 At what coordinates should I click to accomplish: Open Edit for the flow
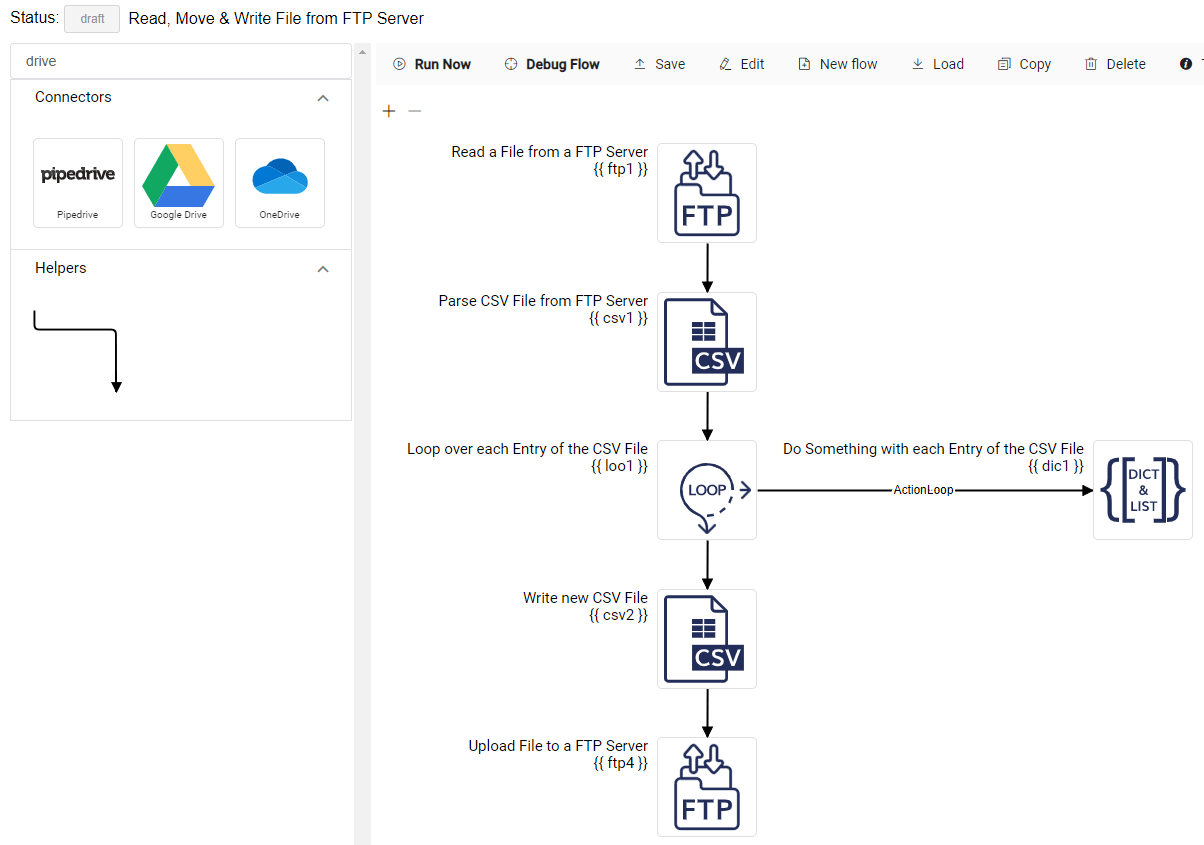coord(741,64)
